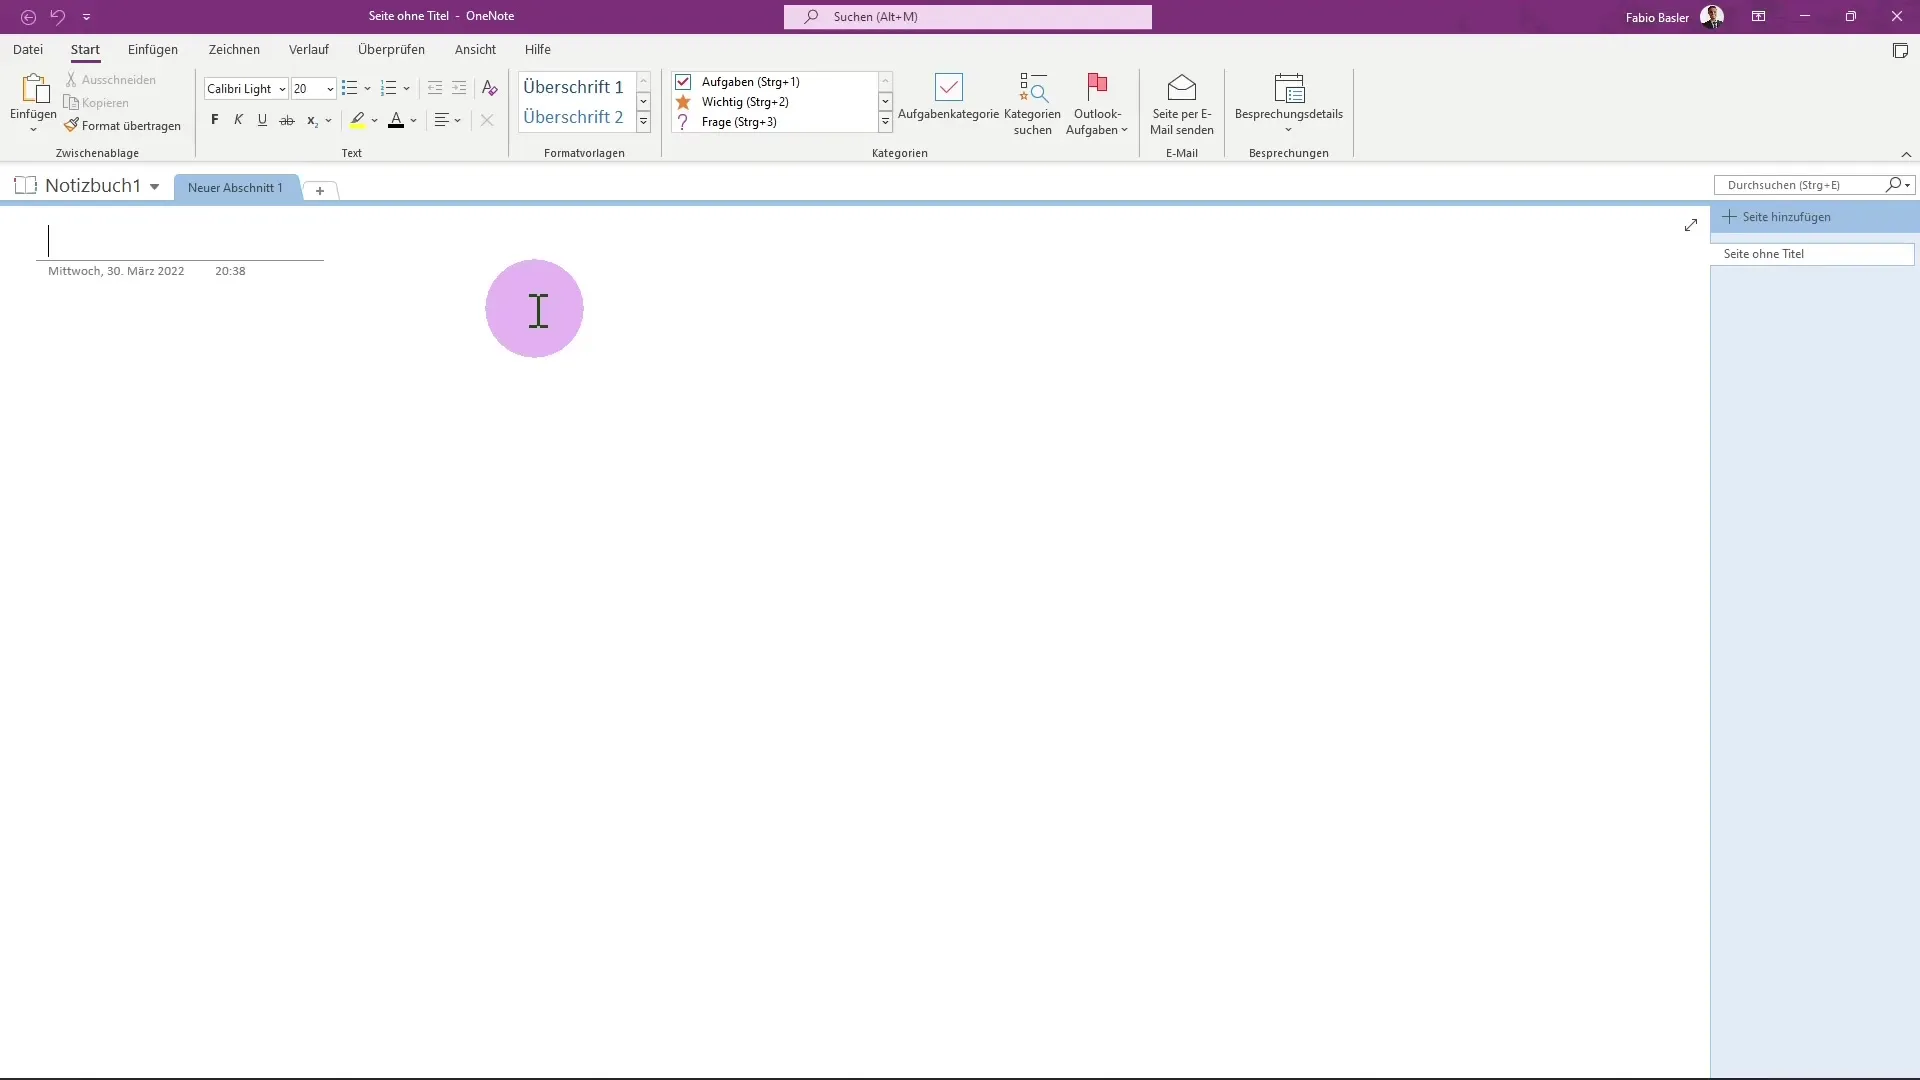This screenshot has width=1920, height=1080.
Task: Add new section with plus tab
Action: (320, 190)
